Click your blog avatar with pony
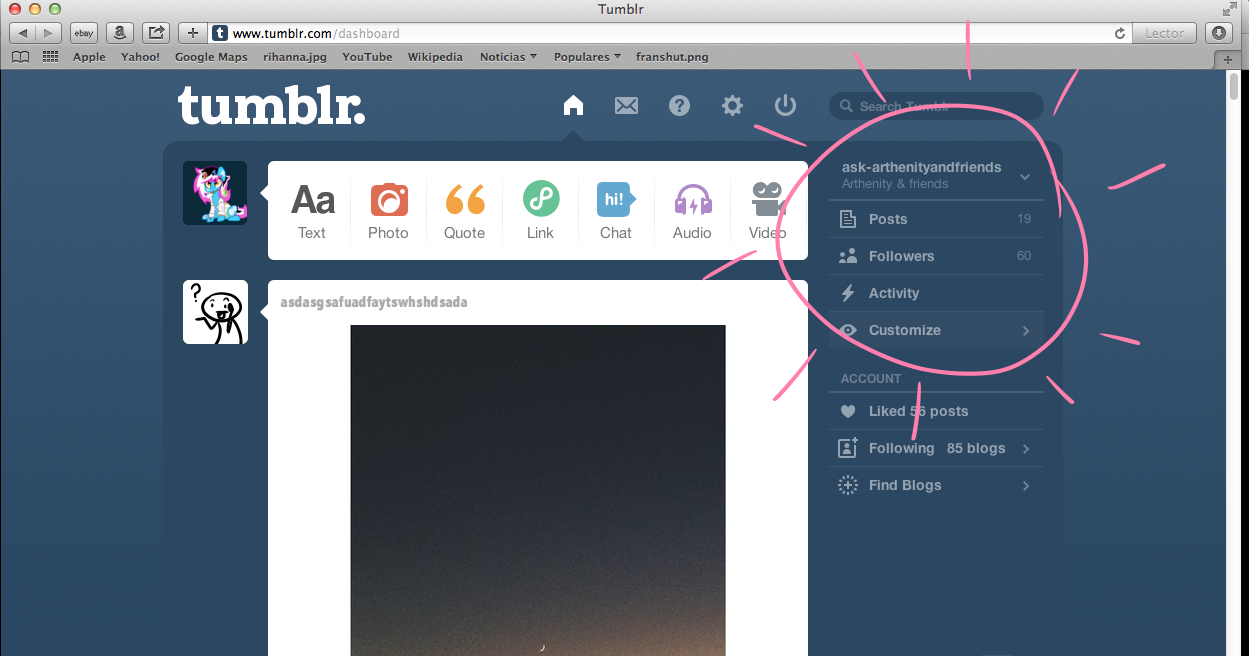1249x656 pixels. pos(215,193)
